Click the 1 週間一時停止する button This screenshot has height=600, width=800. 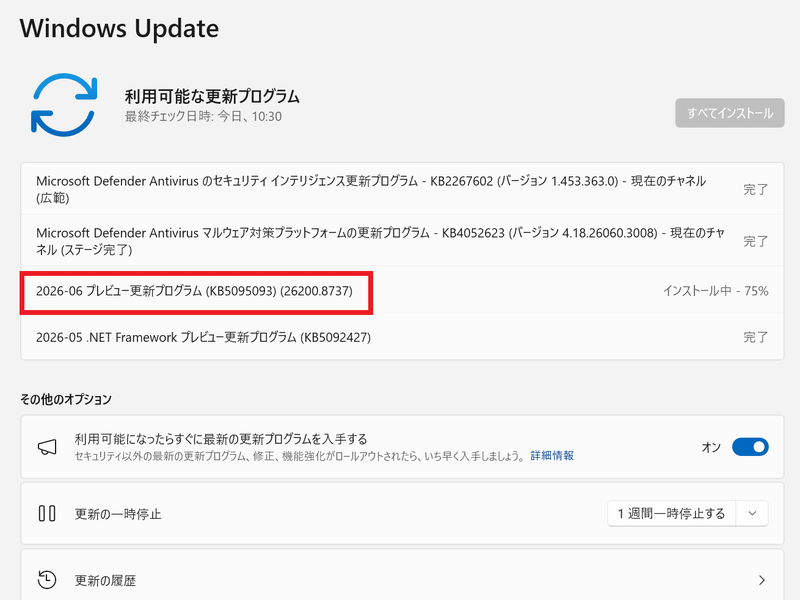[671, 513]
